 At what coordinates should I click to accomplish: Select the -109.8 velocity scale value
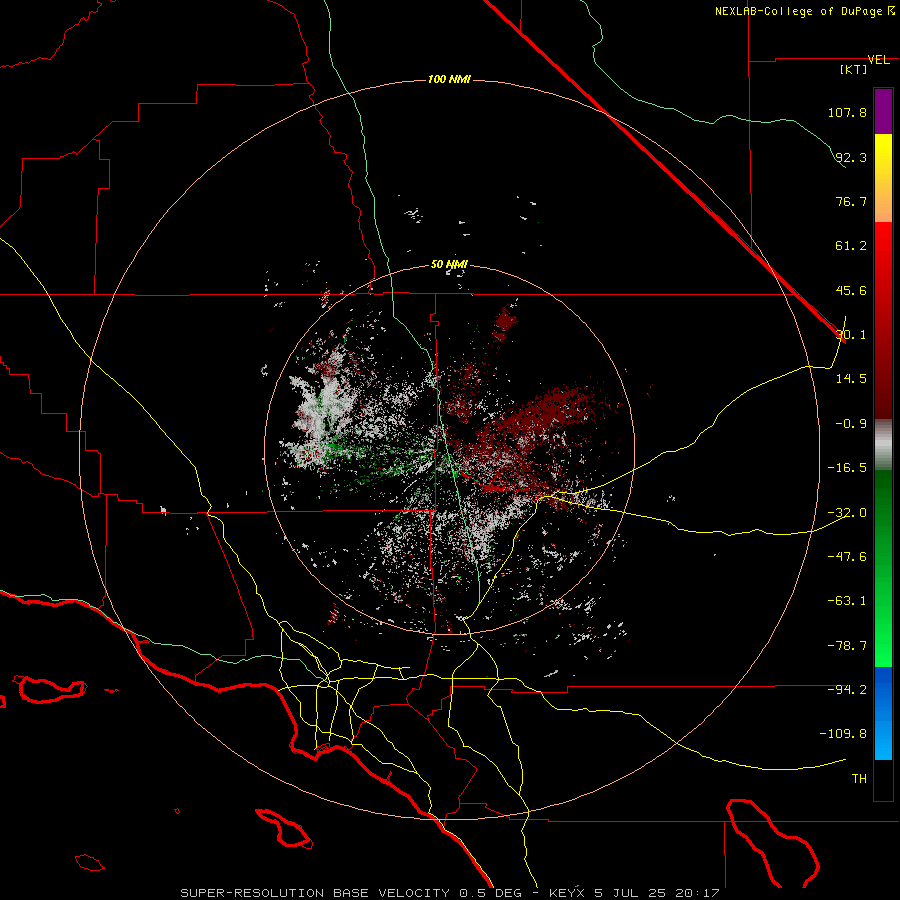844,734
